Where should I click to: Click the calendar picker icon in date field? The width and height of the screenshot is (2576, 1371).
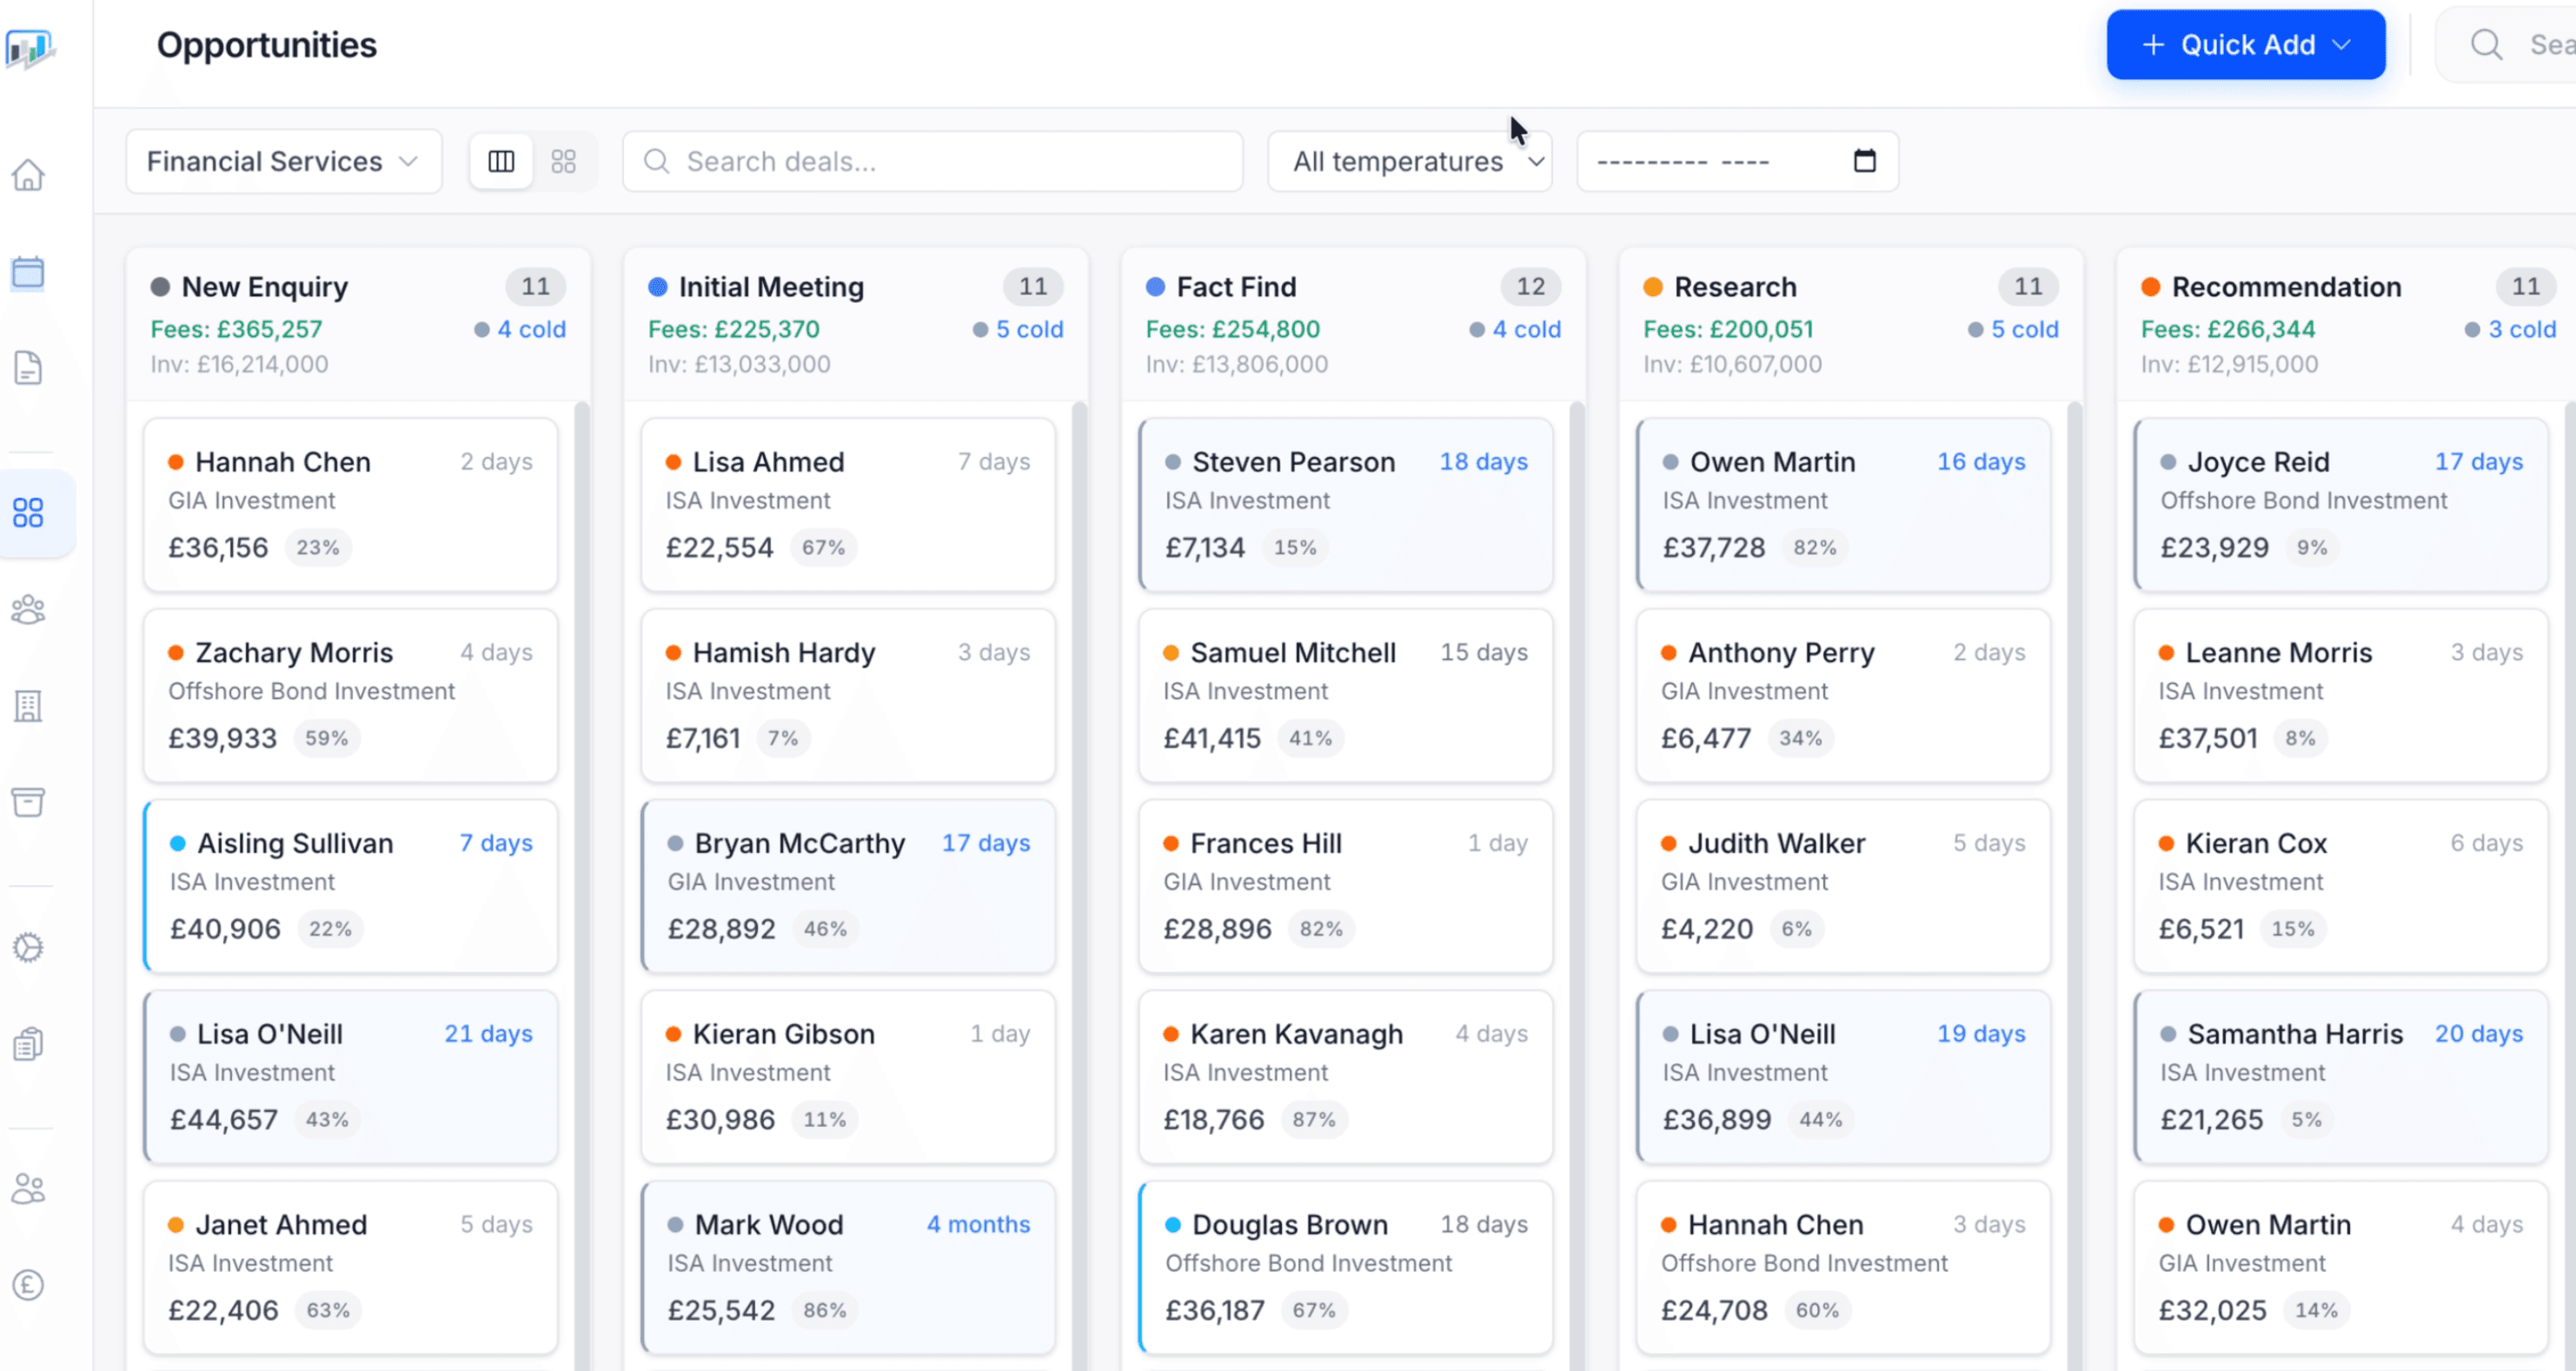click(x=1864, y=161)
